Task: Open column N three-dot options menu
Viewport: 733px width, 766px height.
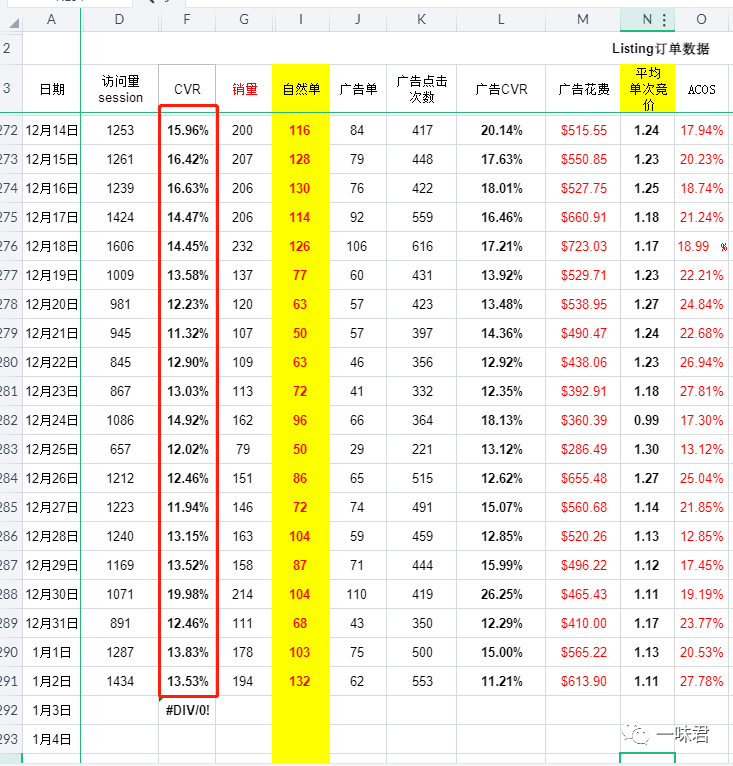Action: (664, 19)
